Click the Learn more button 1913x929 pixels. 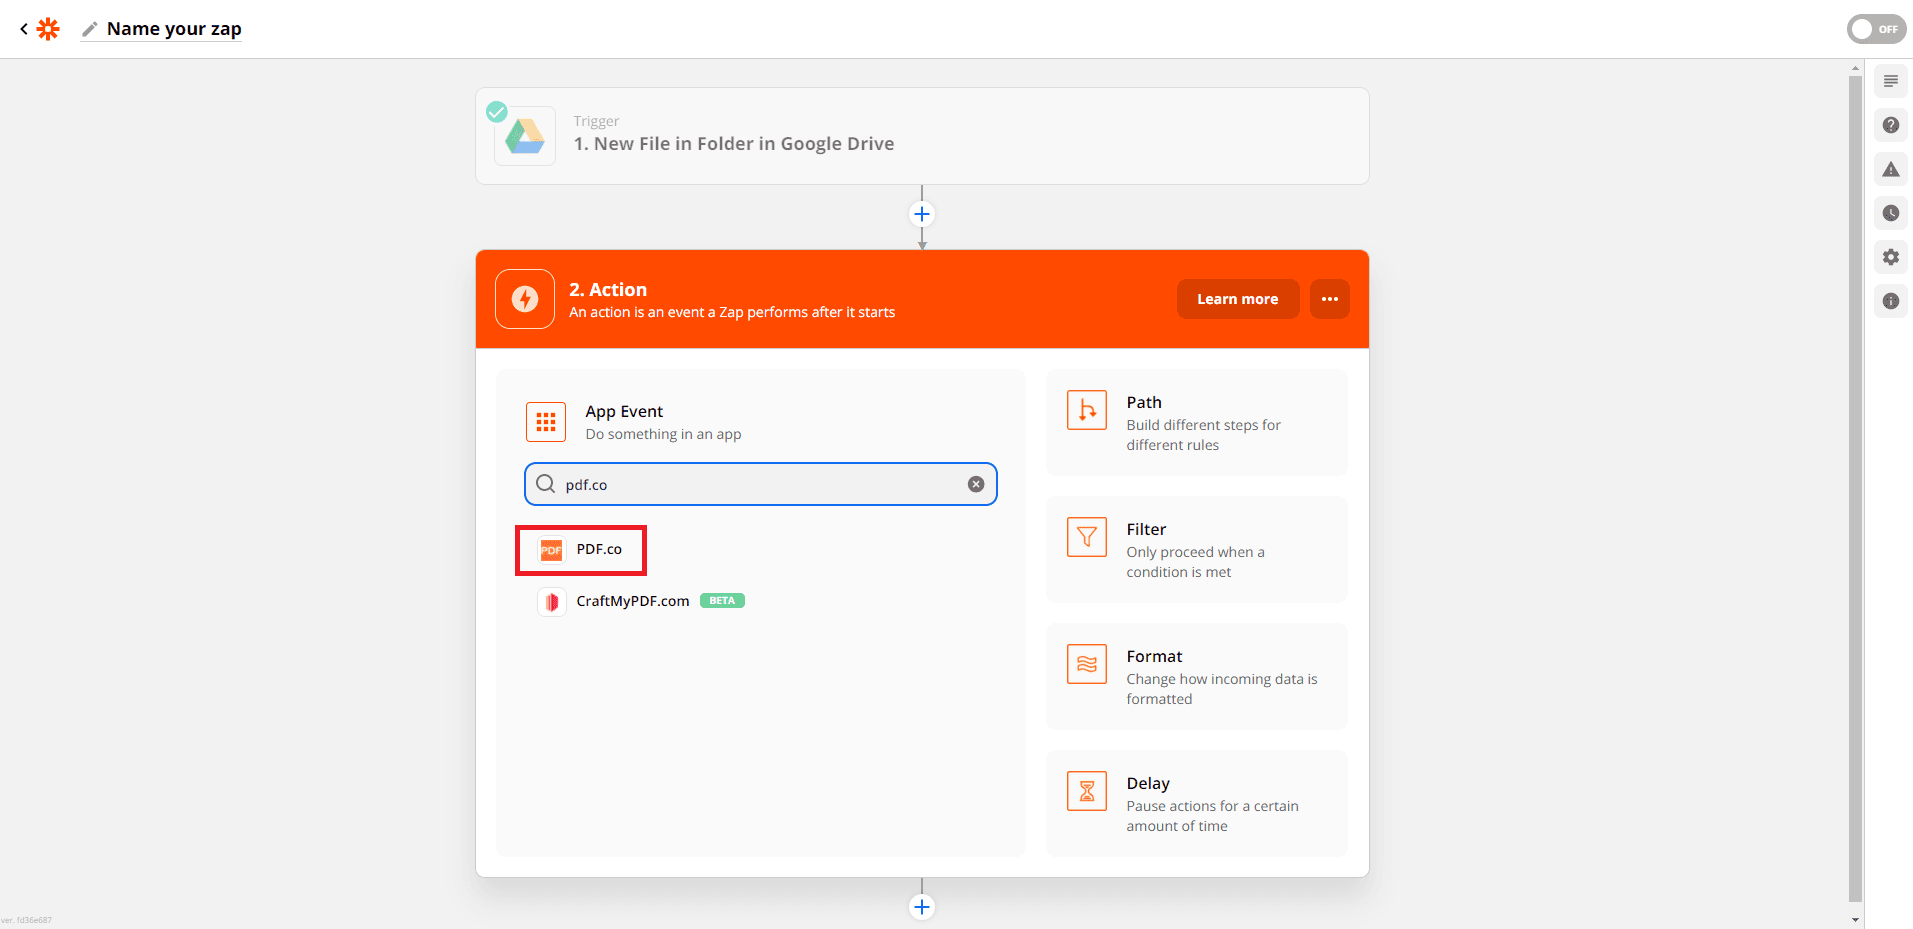pos(1238,298)
